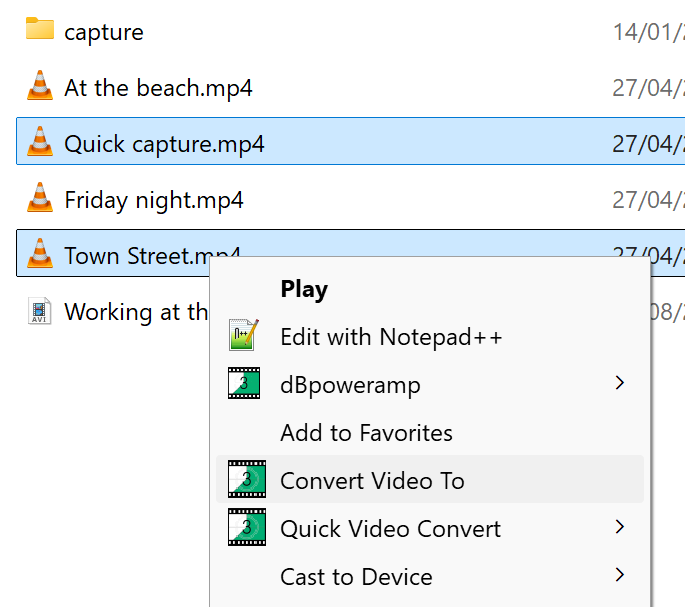
Task: Choose Play from the context menu
Action: point(304,289)
